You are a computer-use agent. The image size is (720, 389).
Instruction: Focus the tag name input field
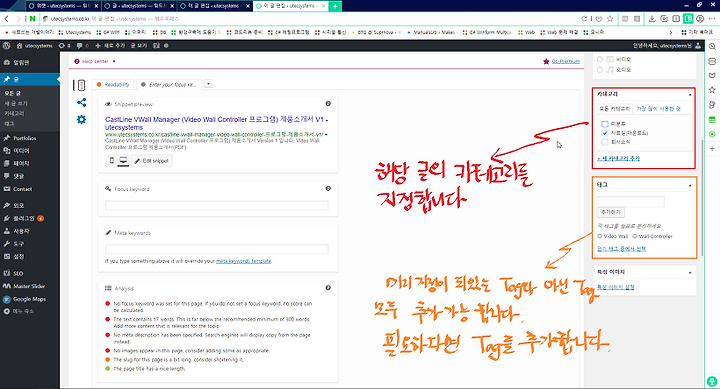(630, 201)
